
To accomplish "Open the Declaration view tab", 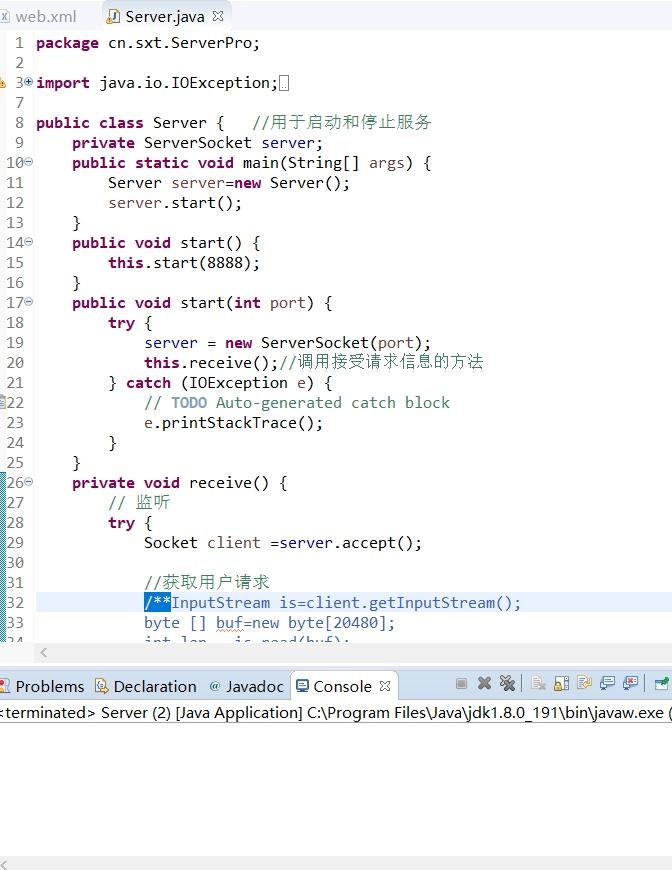I will coord(145,686).
